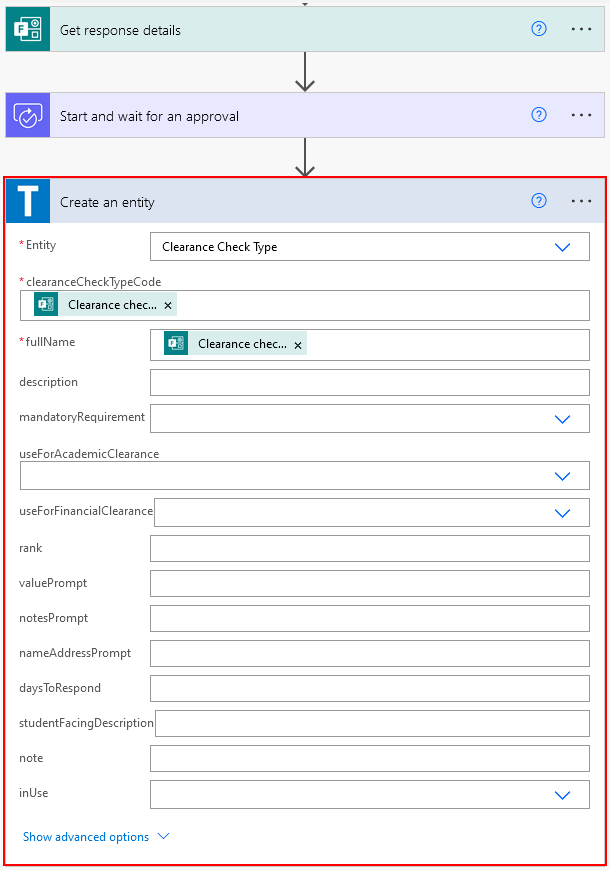Select the Forms token in clearanceCheckTypeCode
Viewport: 610px width, 870px height.
pos(105,305)
